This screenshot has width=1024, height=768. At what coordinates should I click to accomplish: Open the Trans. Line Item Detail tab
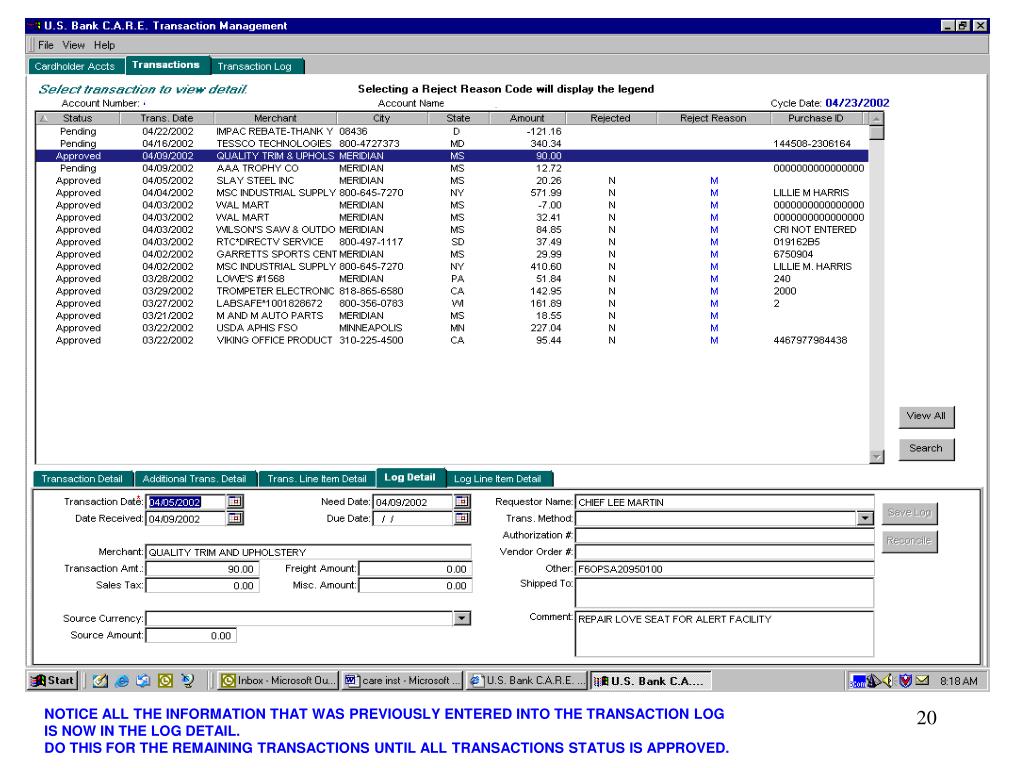click(317, 479)
